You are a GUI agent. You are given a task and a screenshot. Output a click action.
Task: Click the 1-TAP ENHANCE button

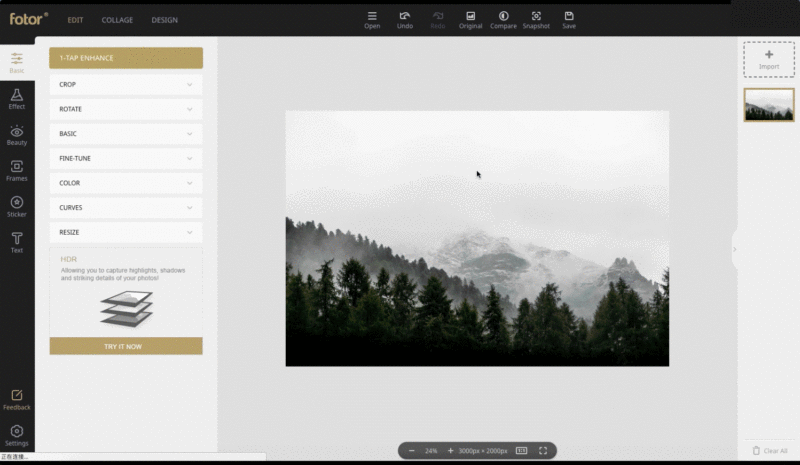coord(126,58)
